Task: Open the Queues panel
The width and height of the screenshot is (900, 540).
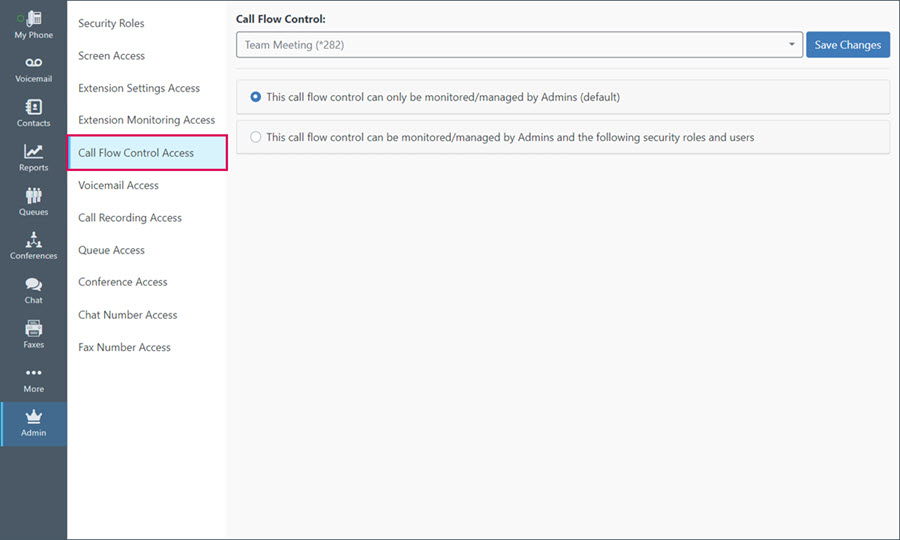Action: (33, 203)
